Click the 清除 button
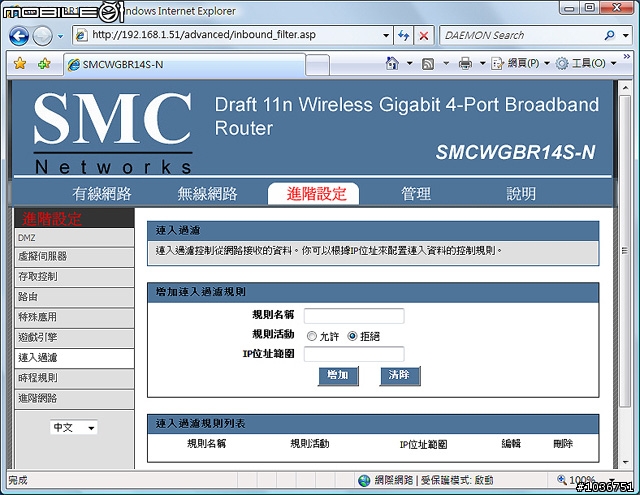The image size is (640, 495). coord(400,375)
